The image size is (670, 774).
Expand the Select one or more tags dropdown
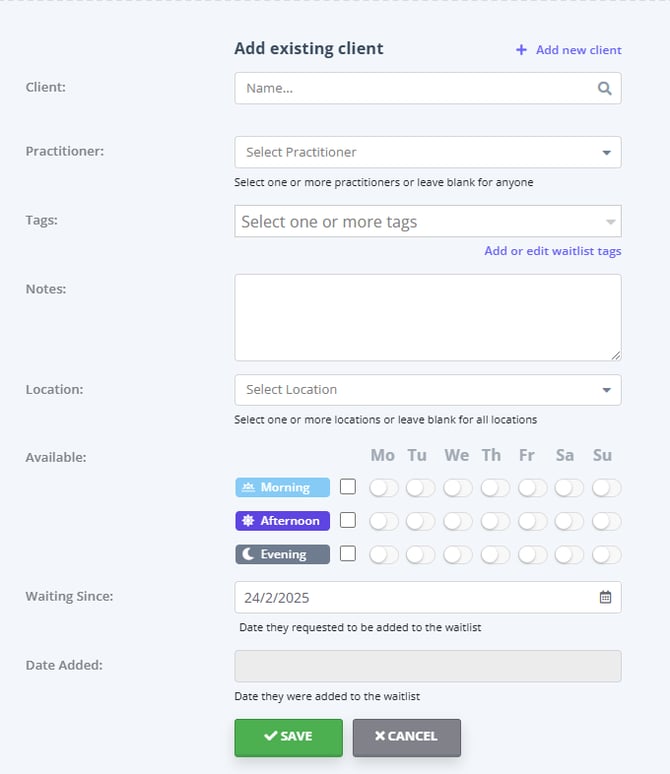(427, 221)
